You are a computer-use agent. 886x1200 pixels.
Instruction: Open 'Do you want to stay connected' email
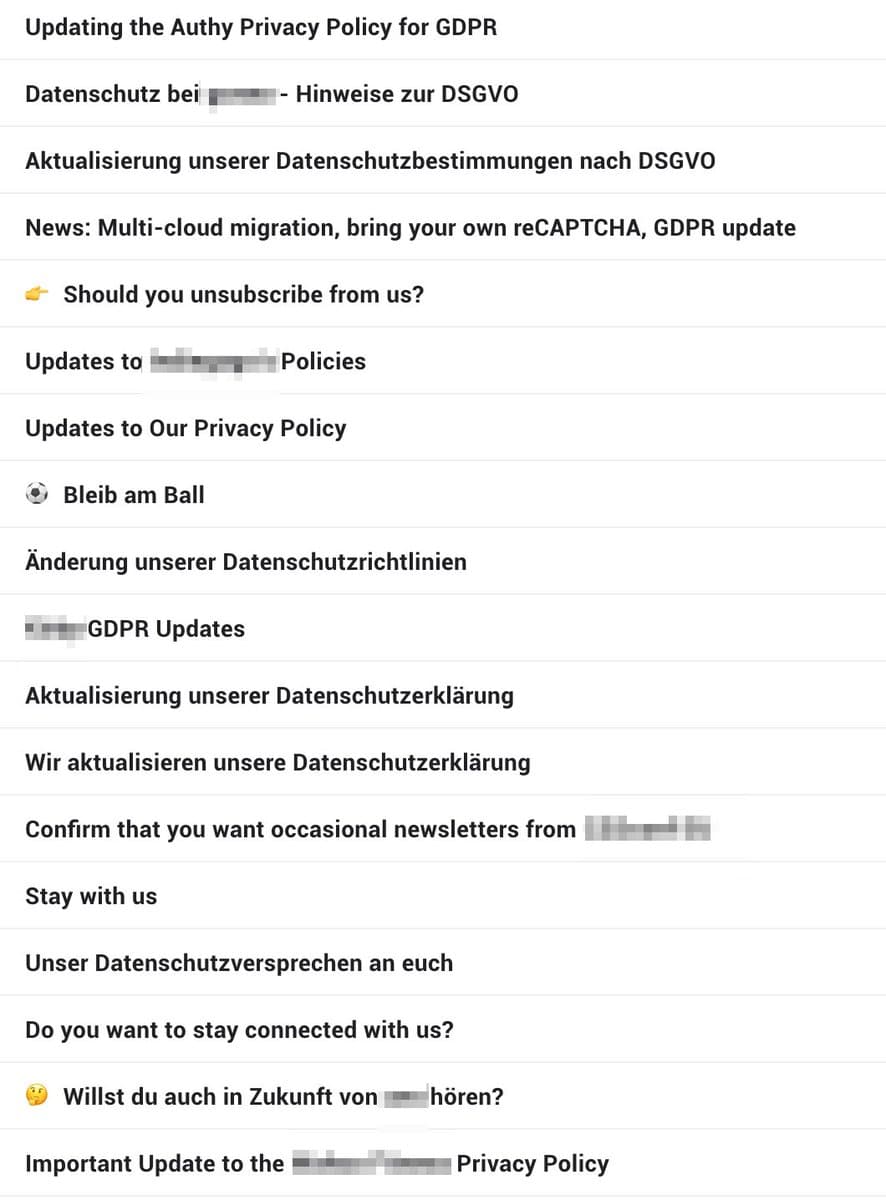239,1030
